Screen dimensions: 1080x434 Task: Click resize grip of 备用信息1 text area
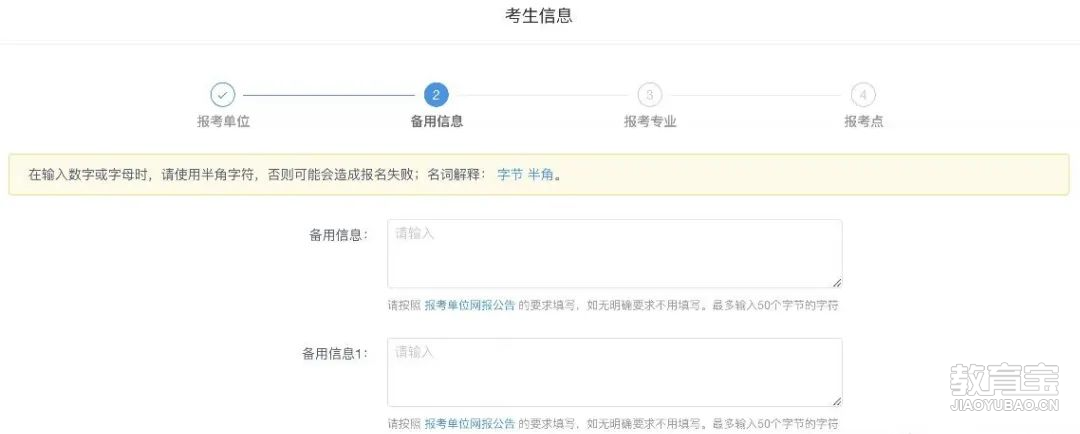838,402
